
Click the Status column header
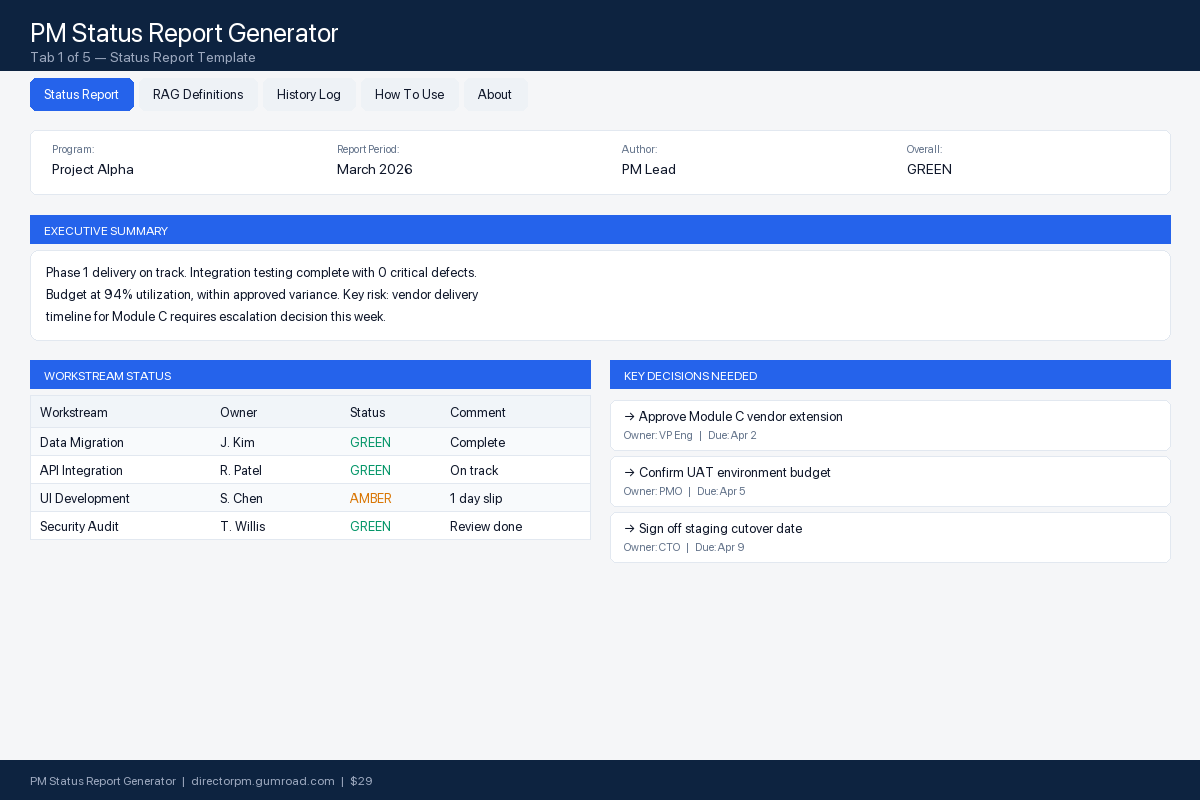pyautogui.click(x=367, y=412)
